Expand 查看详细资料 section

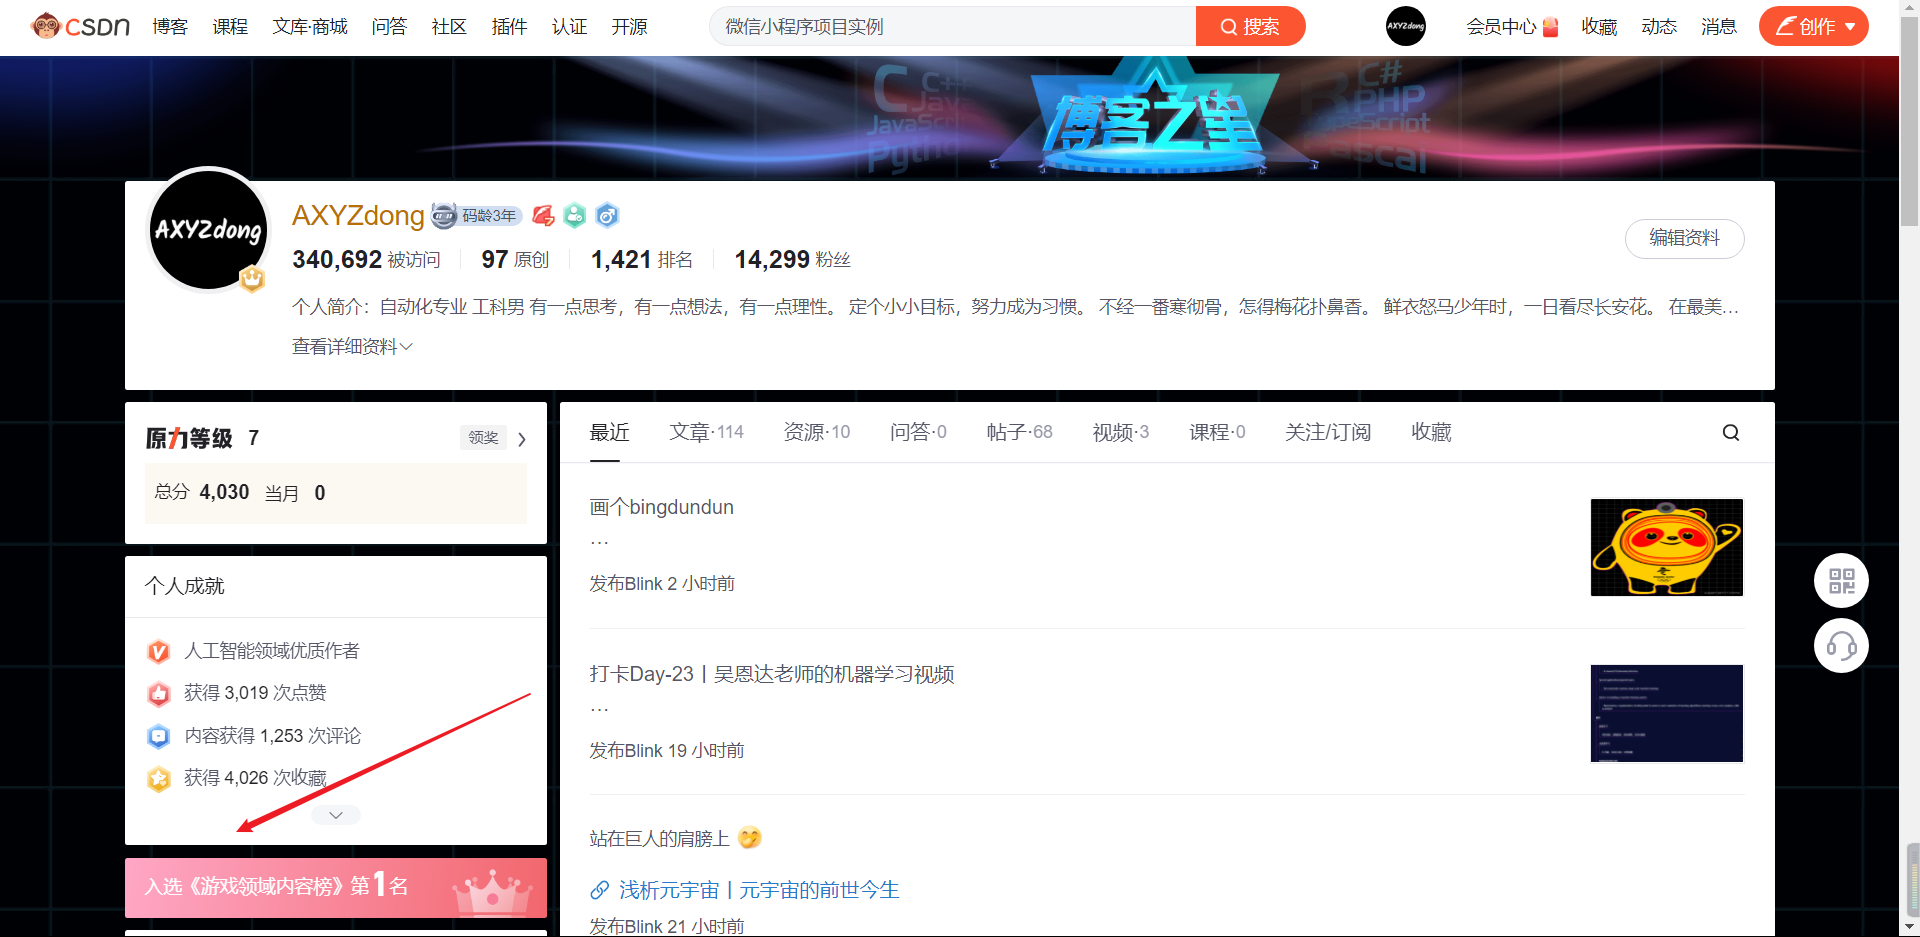point(351,345)
